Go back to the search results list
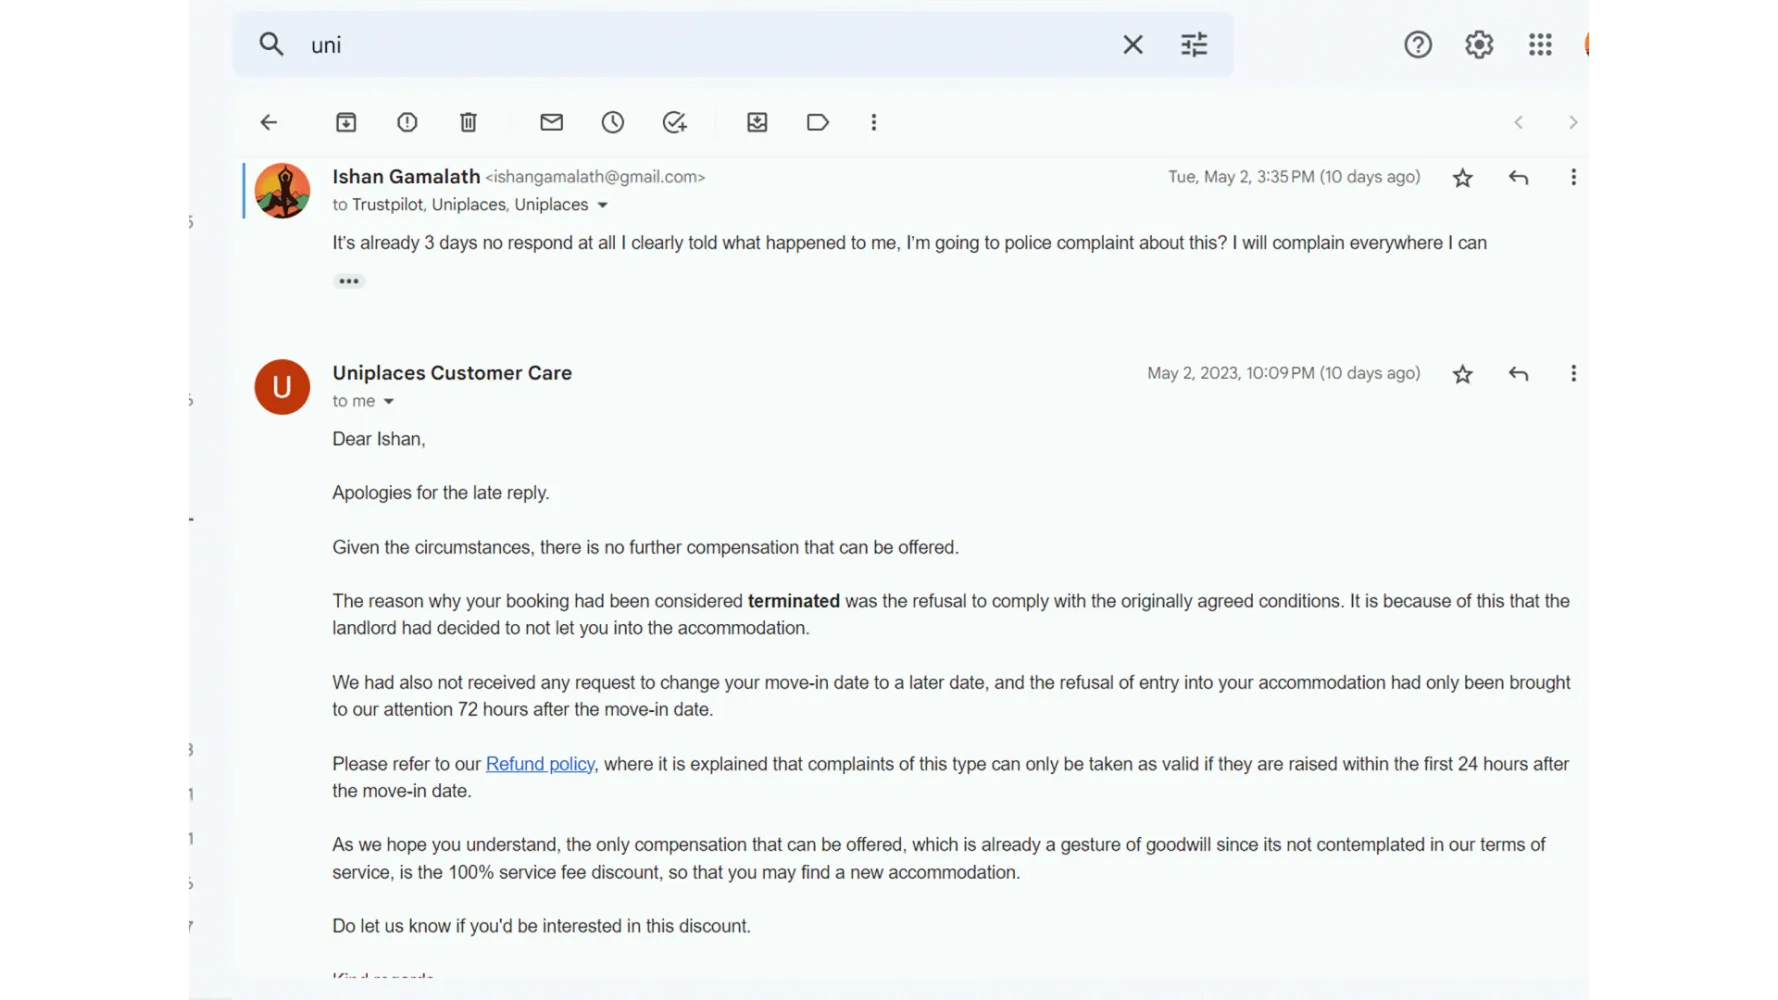Viewport: 1778px width, 1000px height. click(x=268, y=122)
